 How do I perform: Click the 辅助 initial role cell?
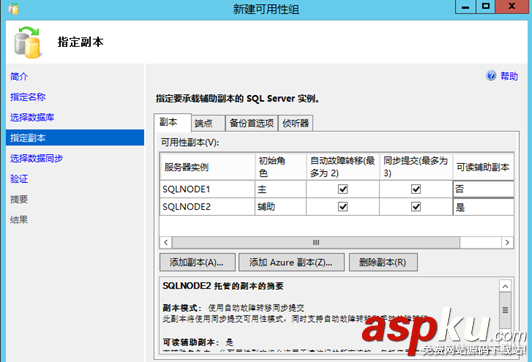281,207
